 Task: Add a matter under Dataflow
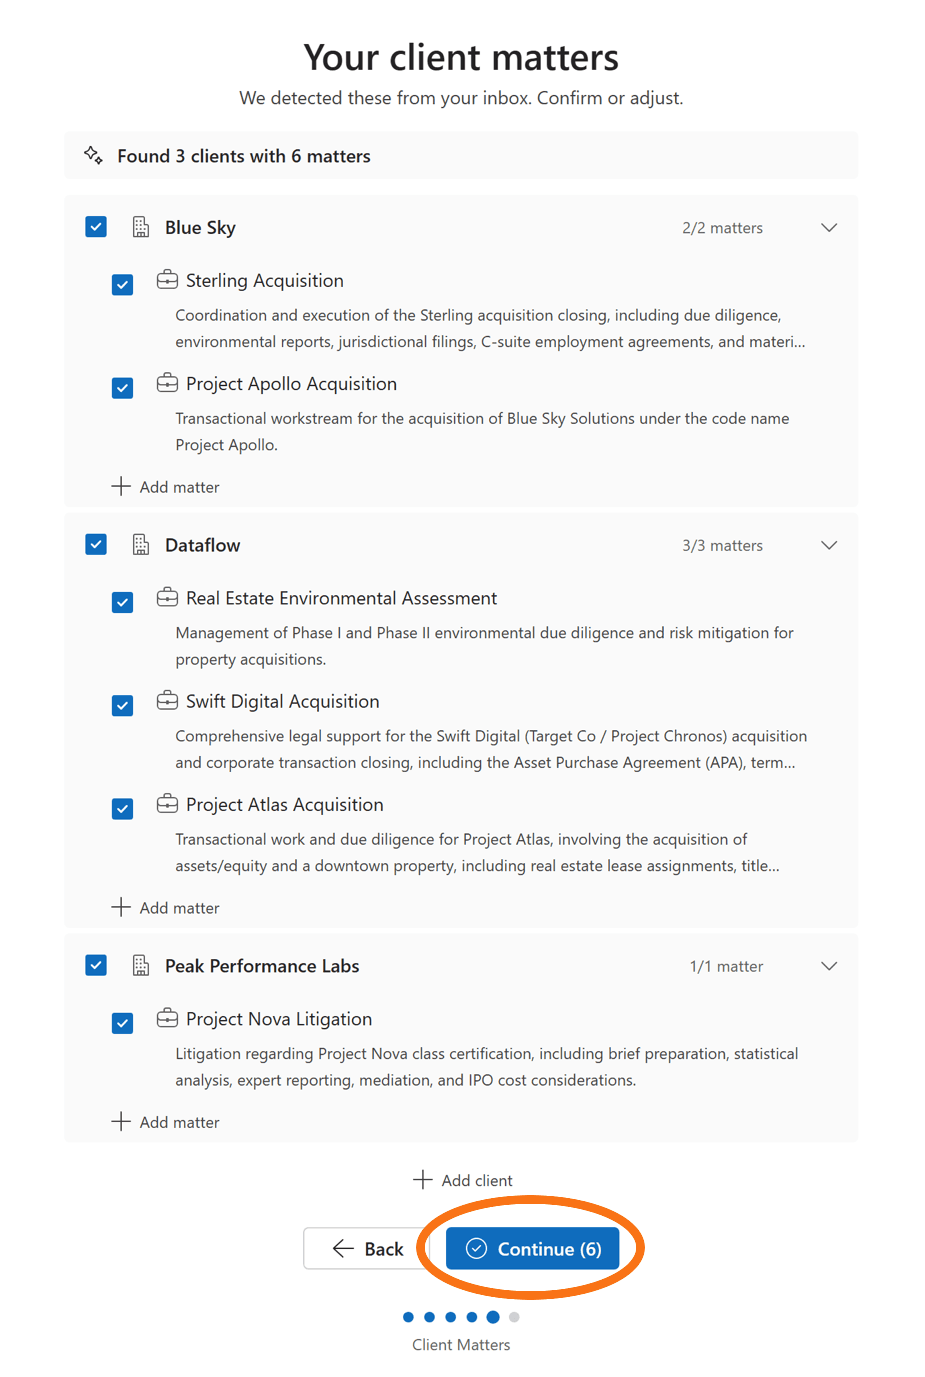tap(165, 907)
